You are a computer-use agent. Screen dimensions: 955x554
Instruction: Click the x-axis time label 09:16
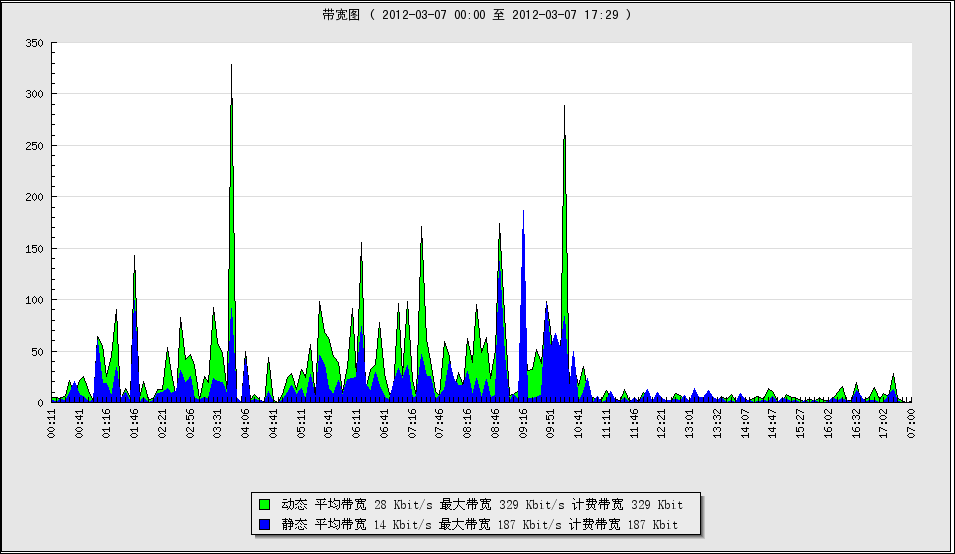pos(523,423)
